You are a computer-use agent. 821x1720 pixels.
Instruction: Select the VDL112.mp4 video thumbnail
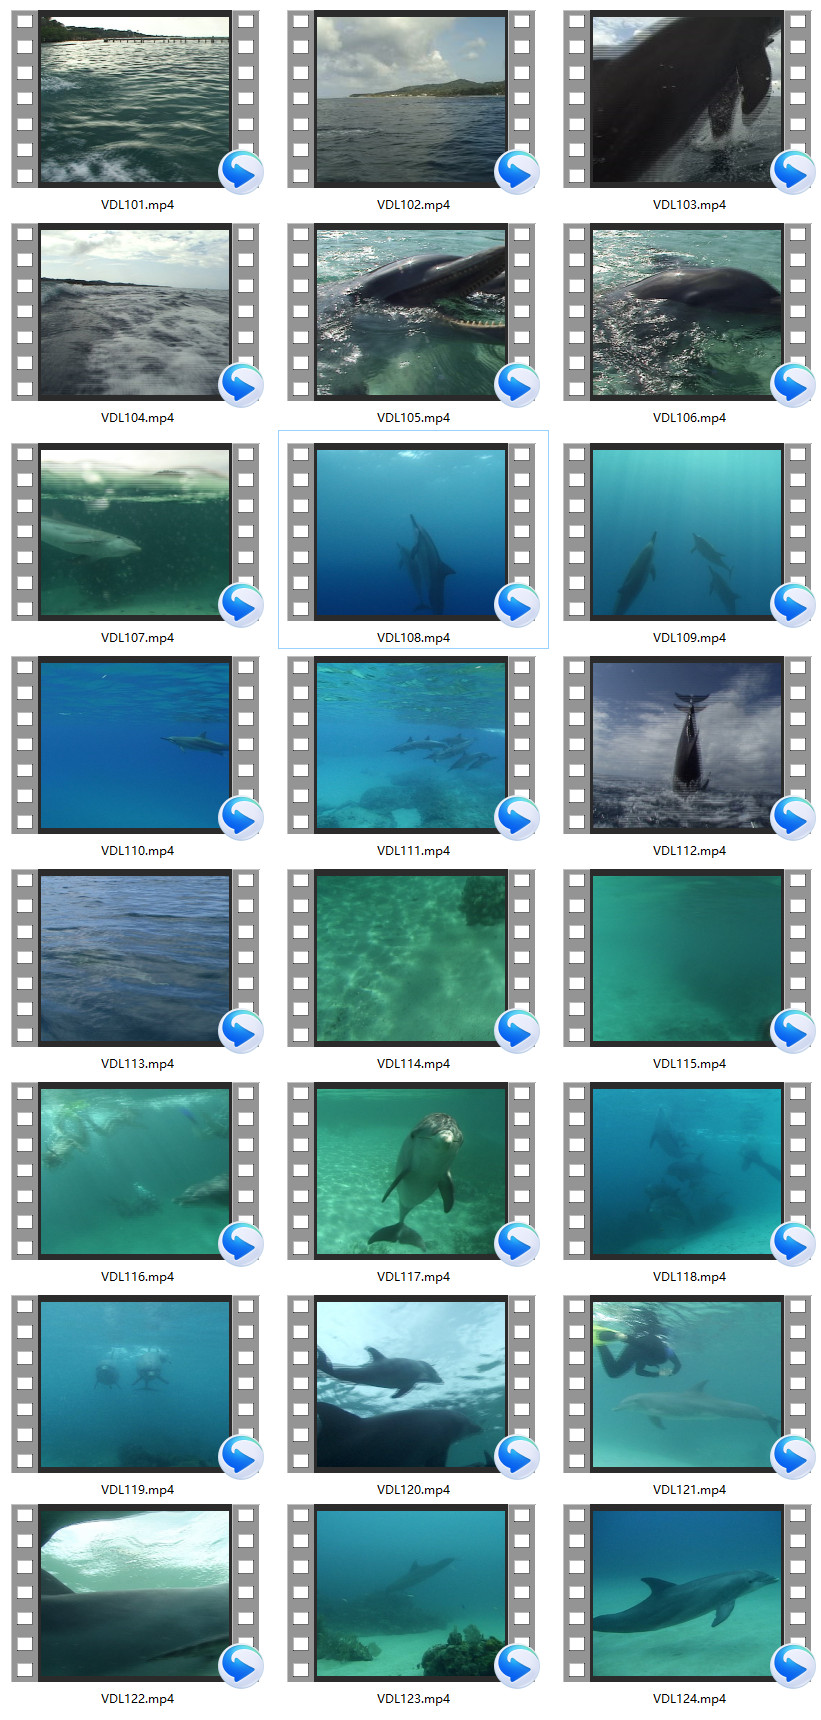(x=687, y=745)
